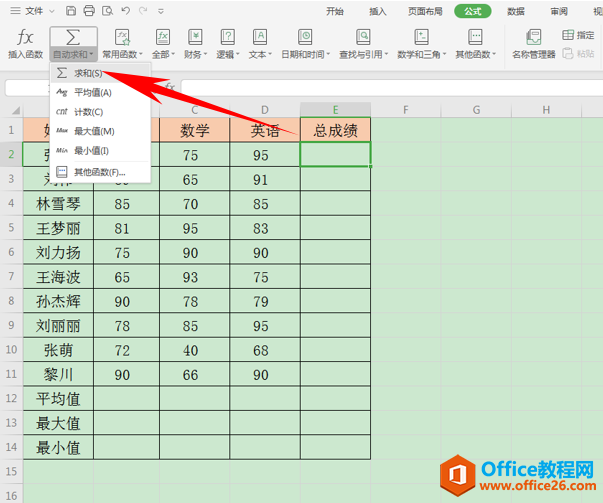Screen dimensions: 603x503
Task: Click the 王海波 name cell
Action: (58, 276)
